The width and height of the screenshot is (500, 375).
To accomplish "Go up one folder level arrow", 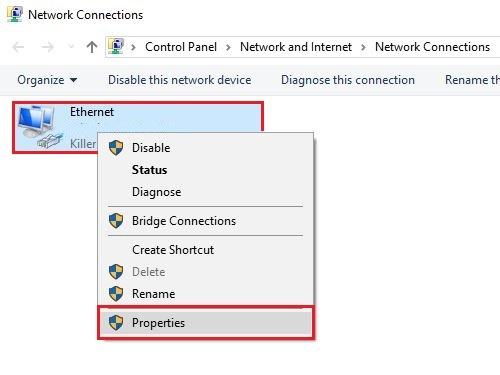I will point(92,47).
